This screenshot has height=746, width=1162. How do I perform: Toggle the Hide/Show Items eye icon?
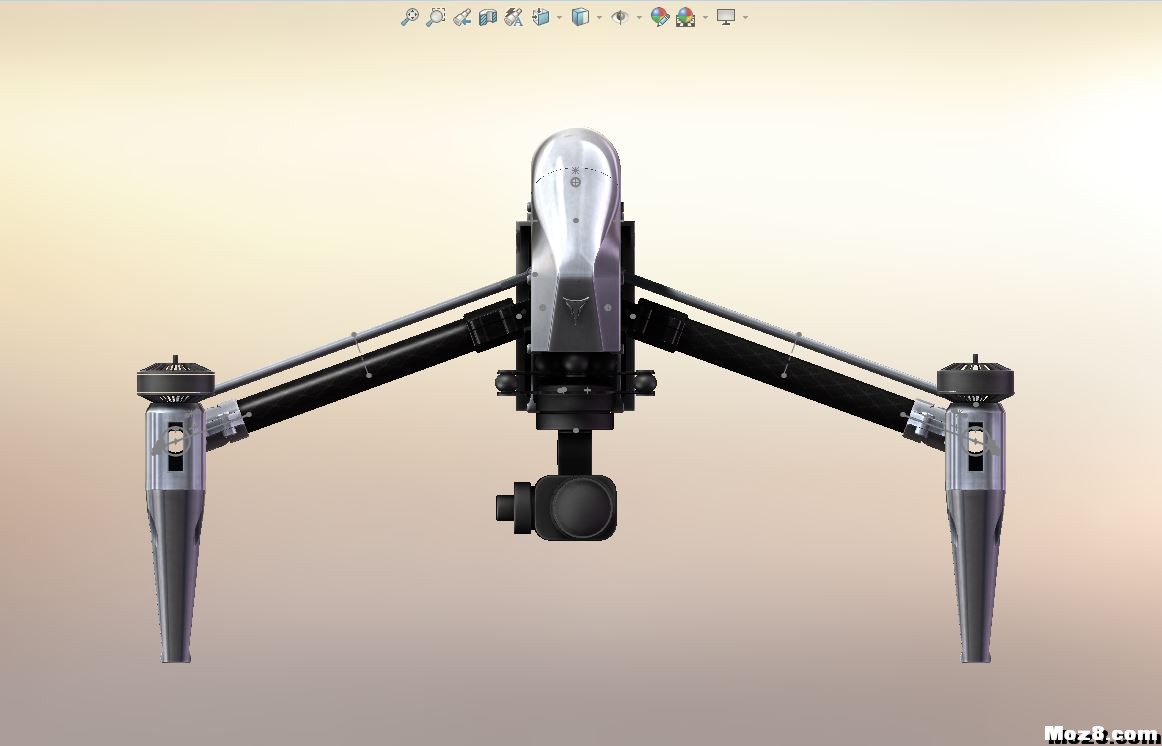620,16
